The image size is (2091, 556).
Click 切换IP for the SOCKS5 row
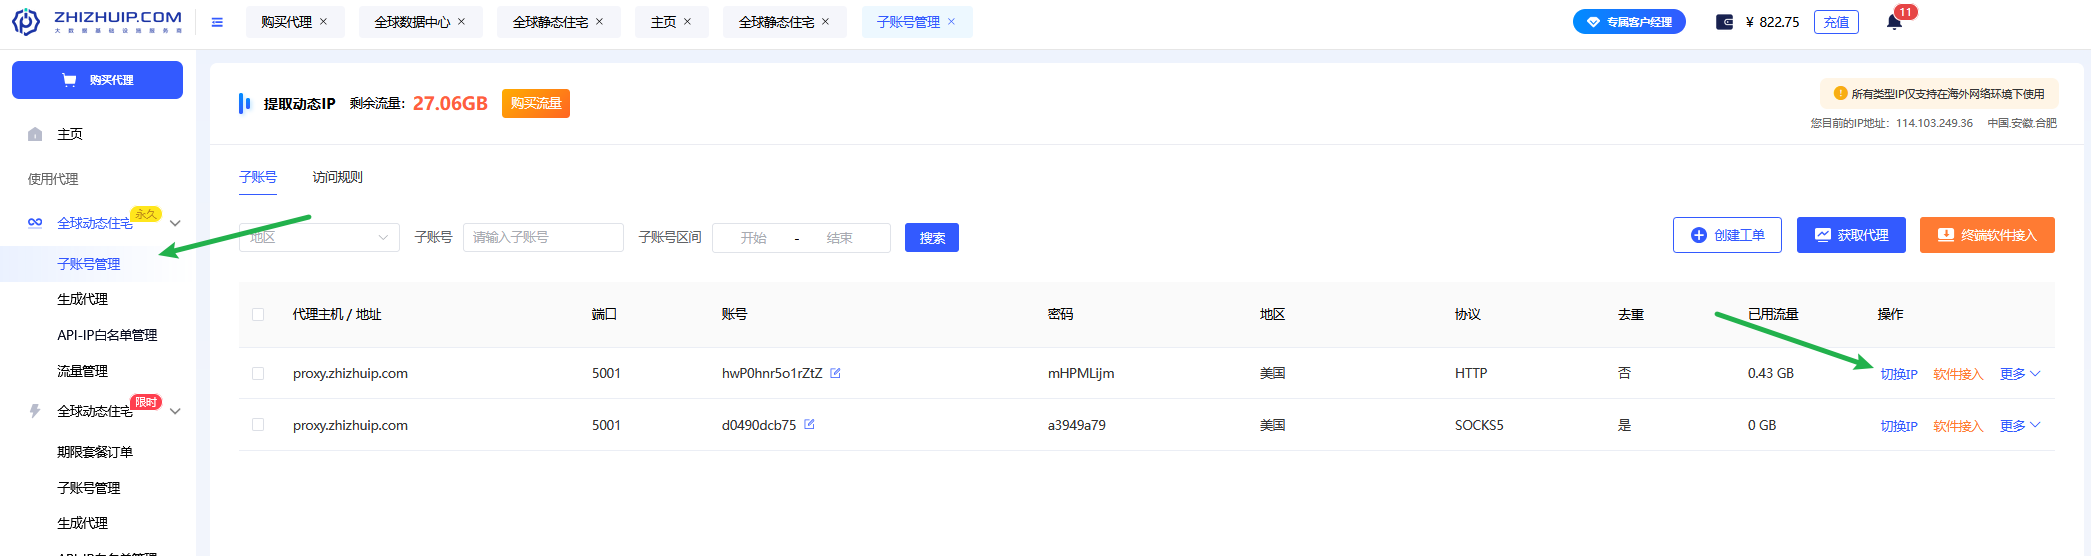1898,426
